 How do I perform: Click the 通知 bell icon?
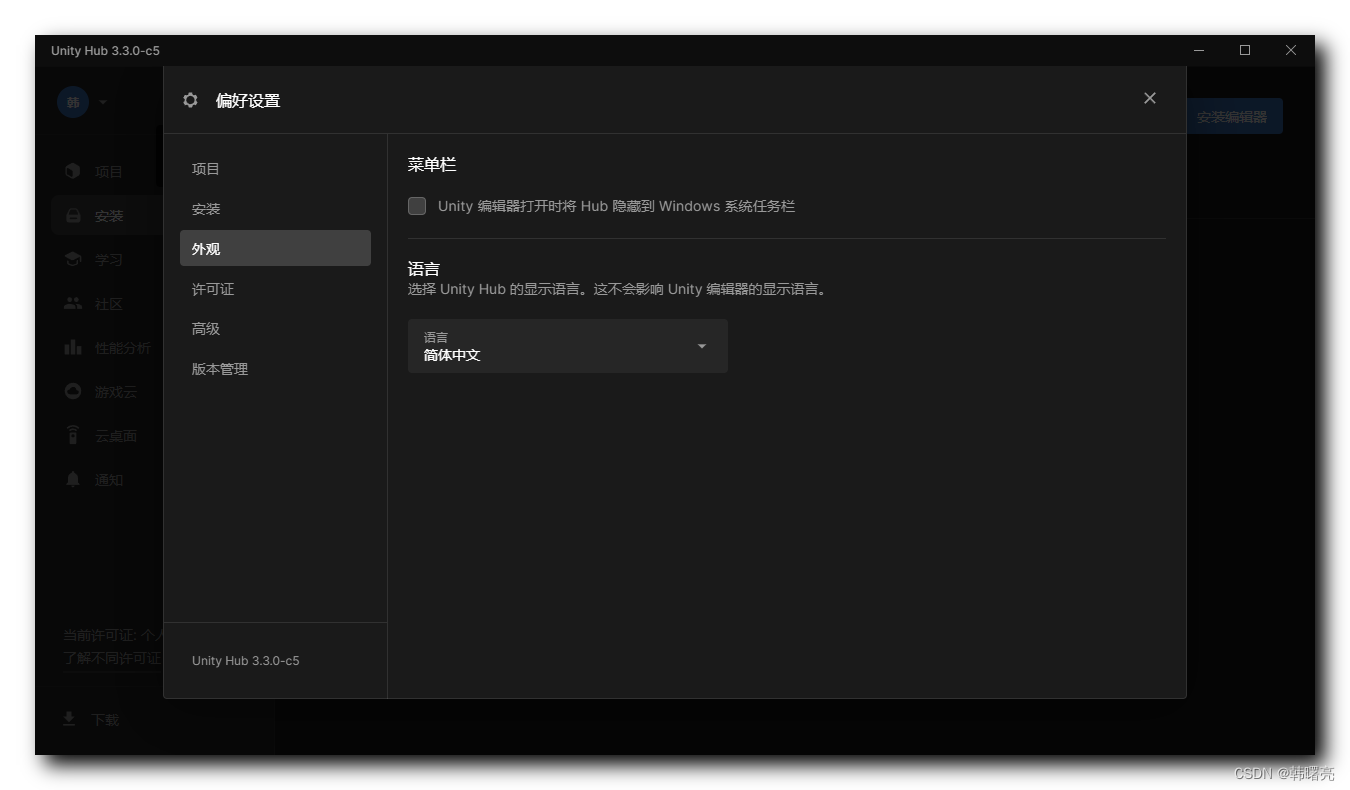pos(73,479)
